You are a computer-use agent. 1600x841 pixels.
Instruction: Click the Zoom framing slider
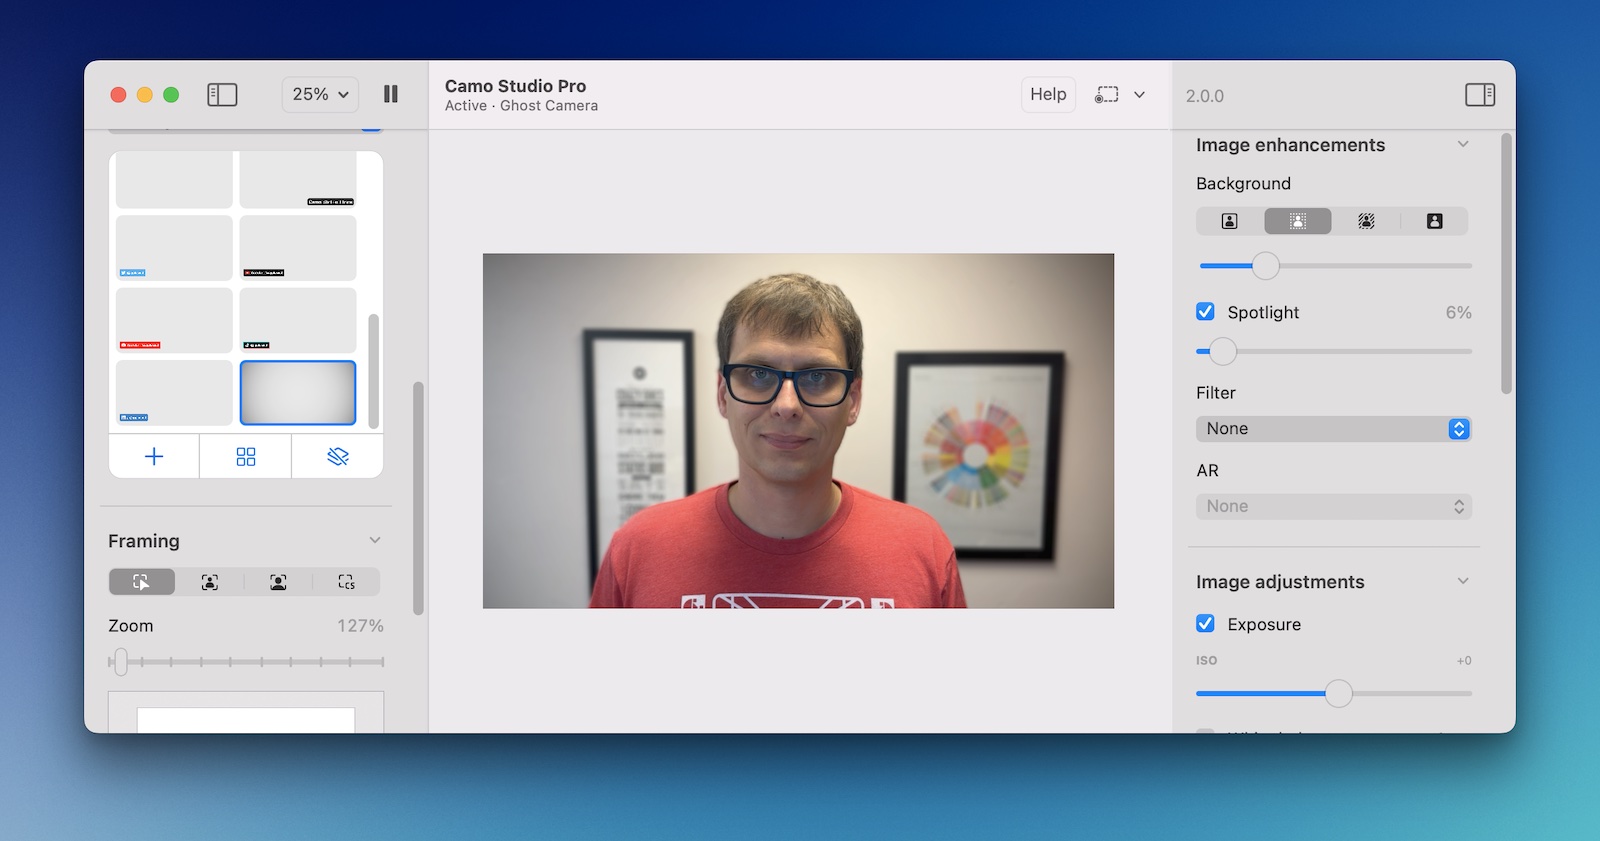pyautogui.click(x=246, y=662)
